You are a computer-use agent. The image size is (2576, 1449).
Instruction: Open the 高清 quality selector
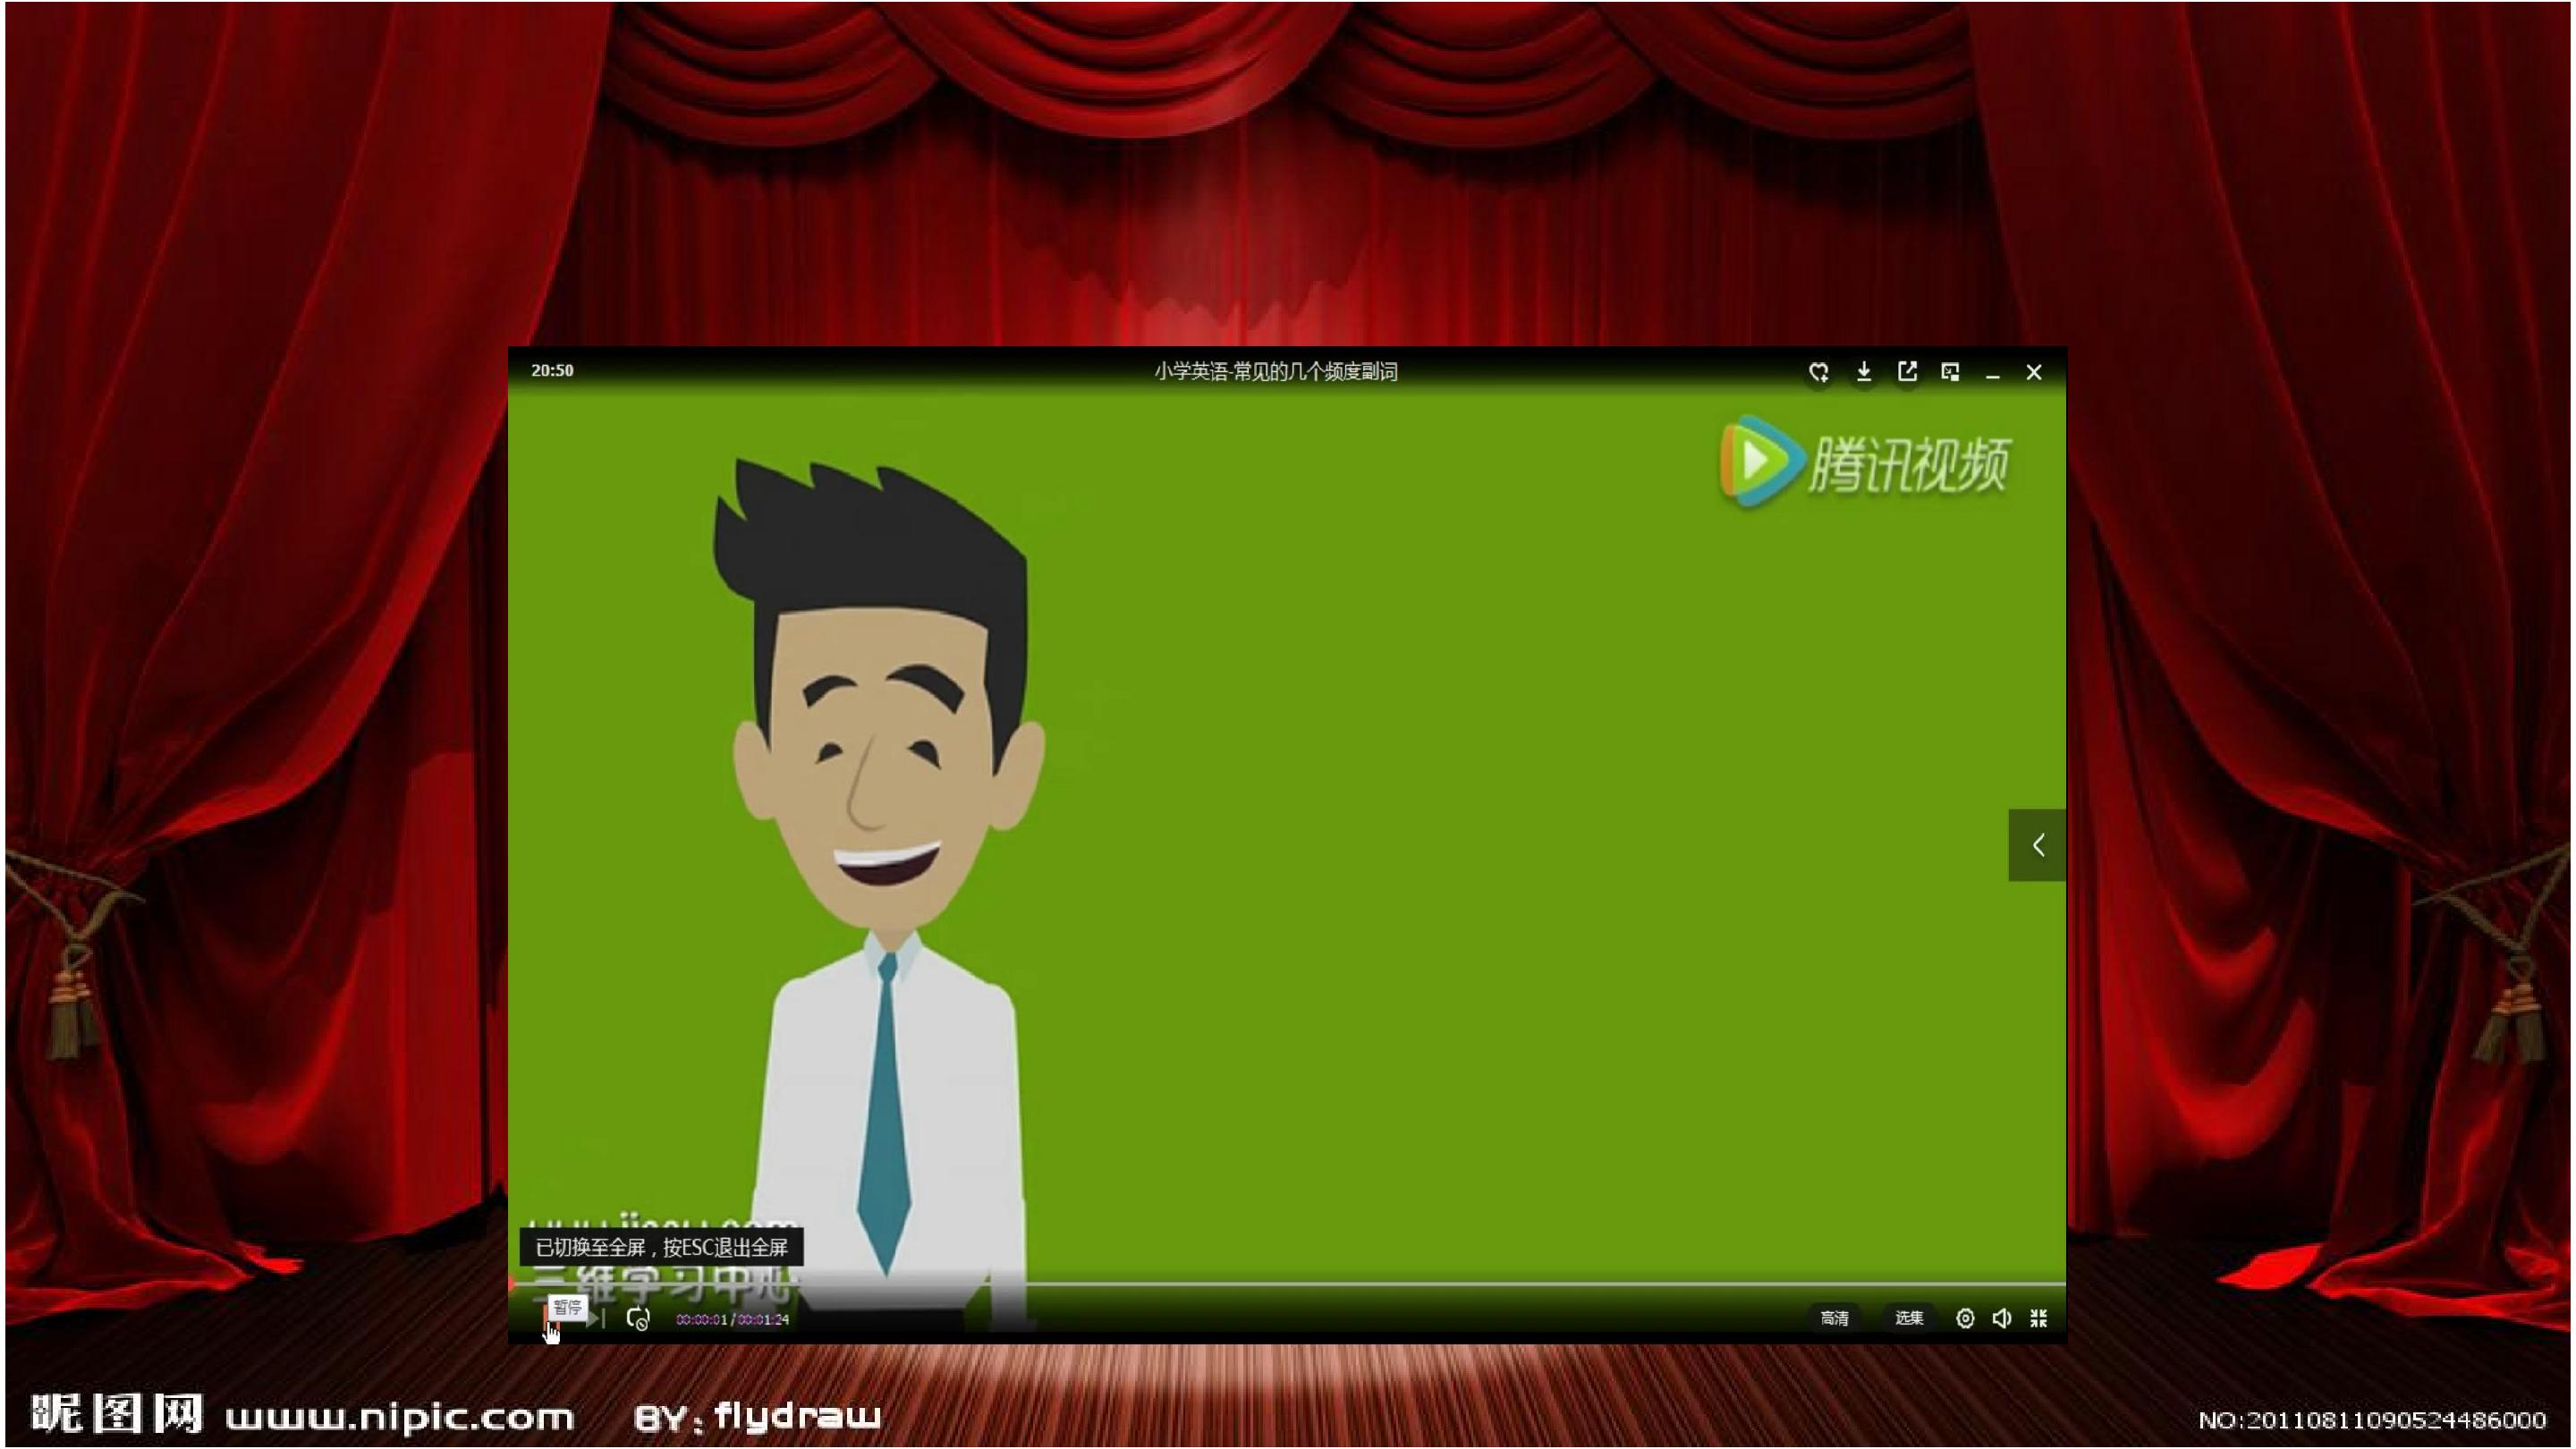pyautogui.click(x=1834, y=1318)
